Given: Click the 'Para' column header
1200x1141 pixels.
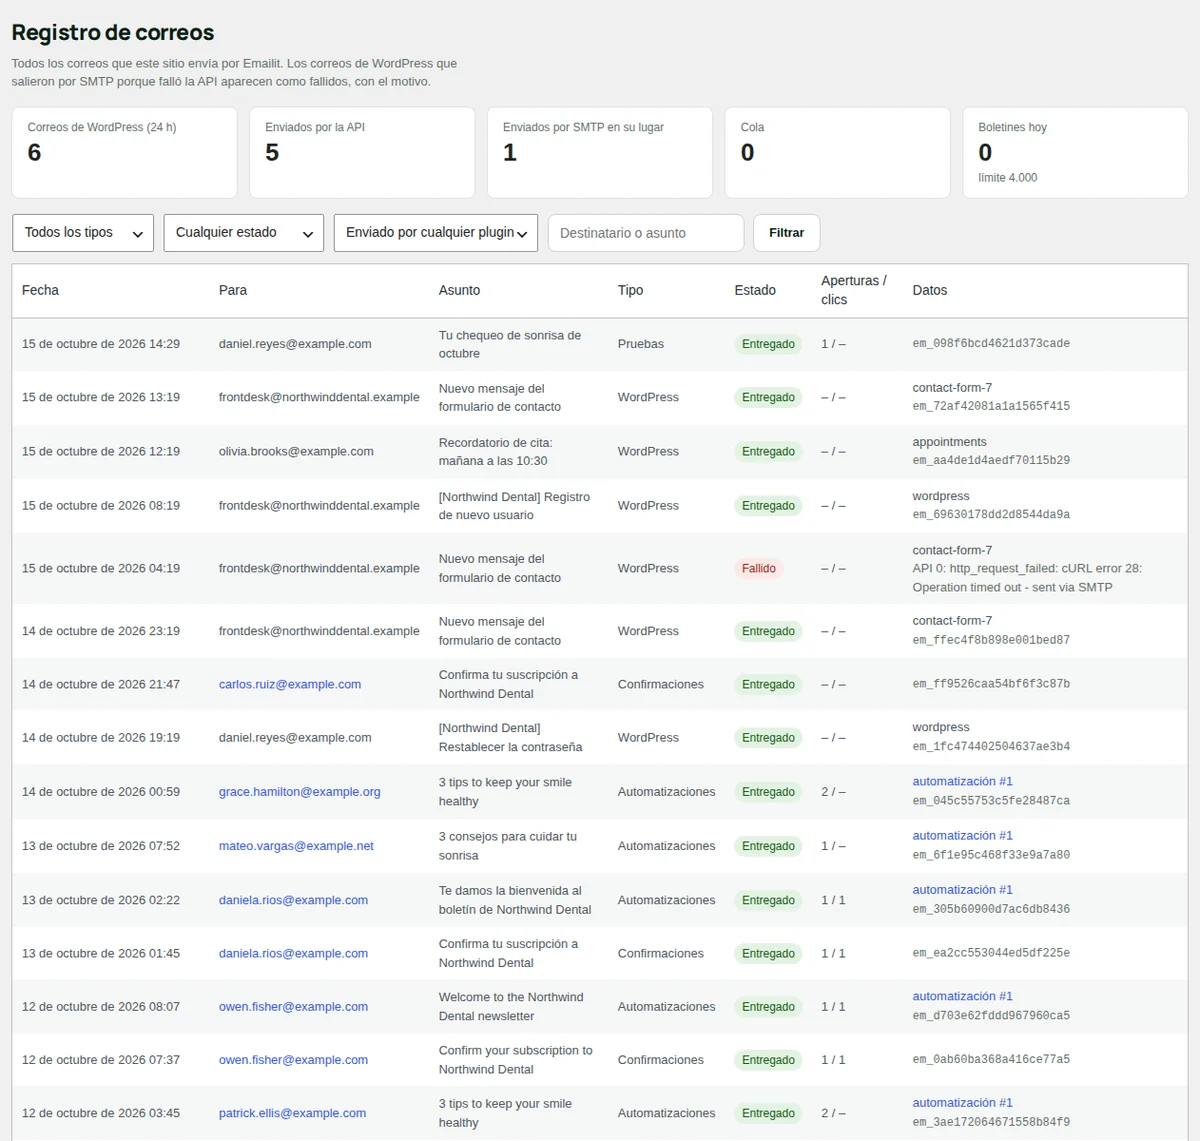Looking at the screenshot, I should pyautogui.click(x=233, y=290).
